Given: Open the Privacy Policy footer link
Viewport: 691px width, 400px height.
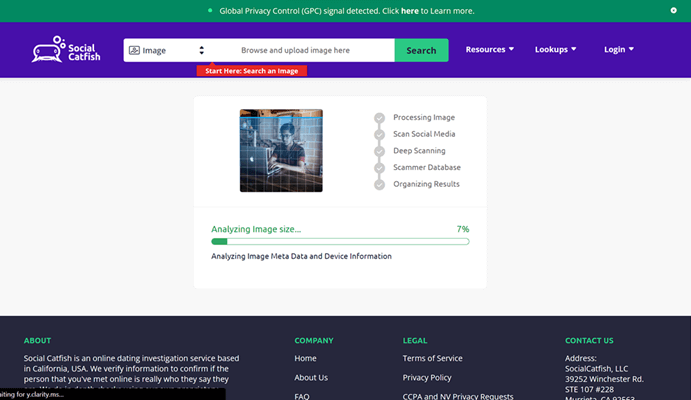Looking at the screenshot, I should tap(427, 377).
